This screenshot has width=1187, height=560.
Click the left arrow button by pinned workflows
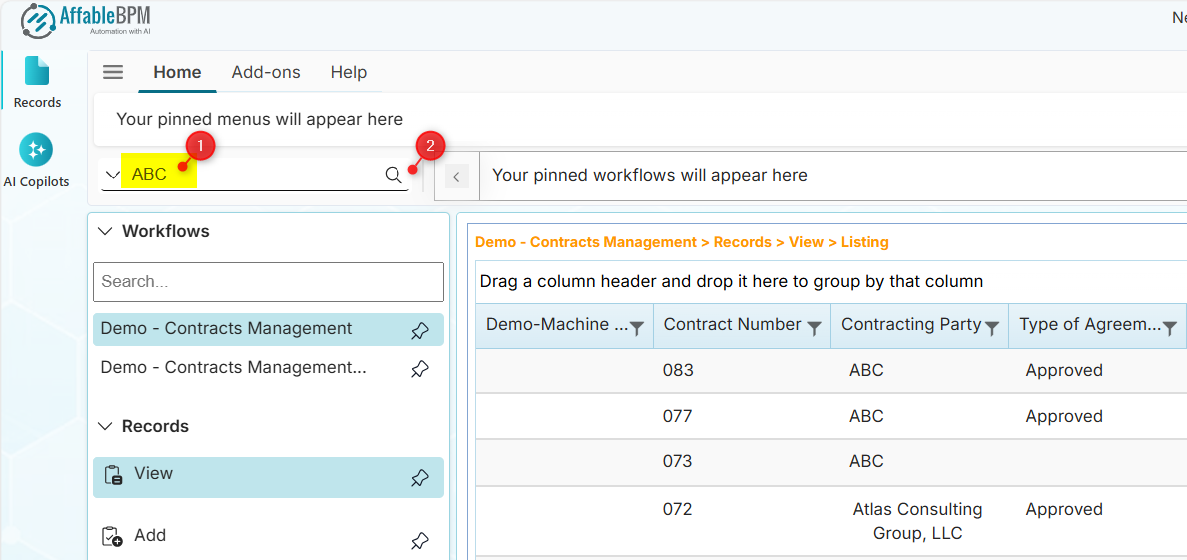[x=456, y=177]
